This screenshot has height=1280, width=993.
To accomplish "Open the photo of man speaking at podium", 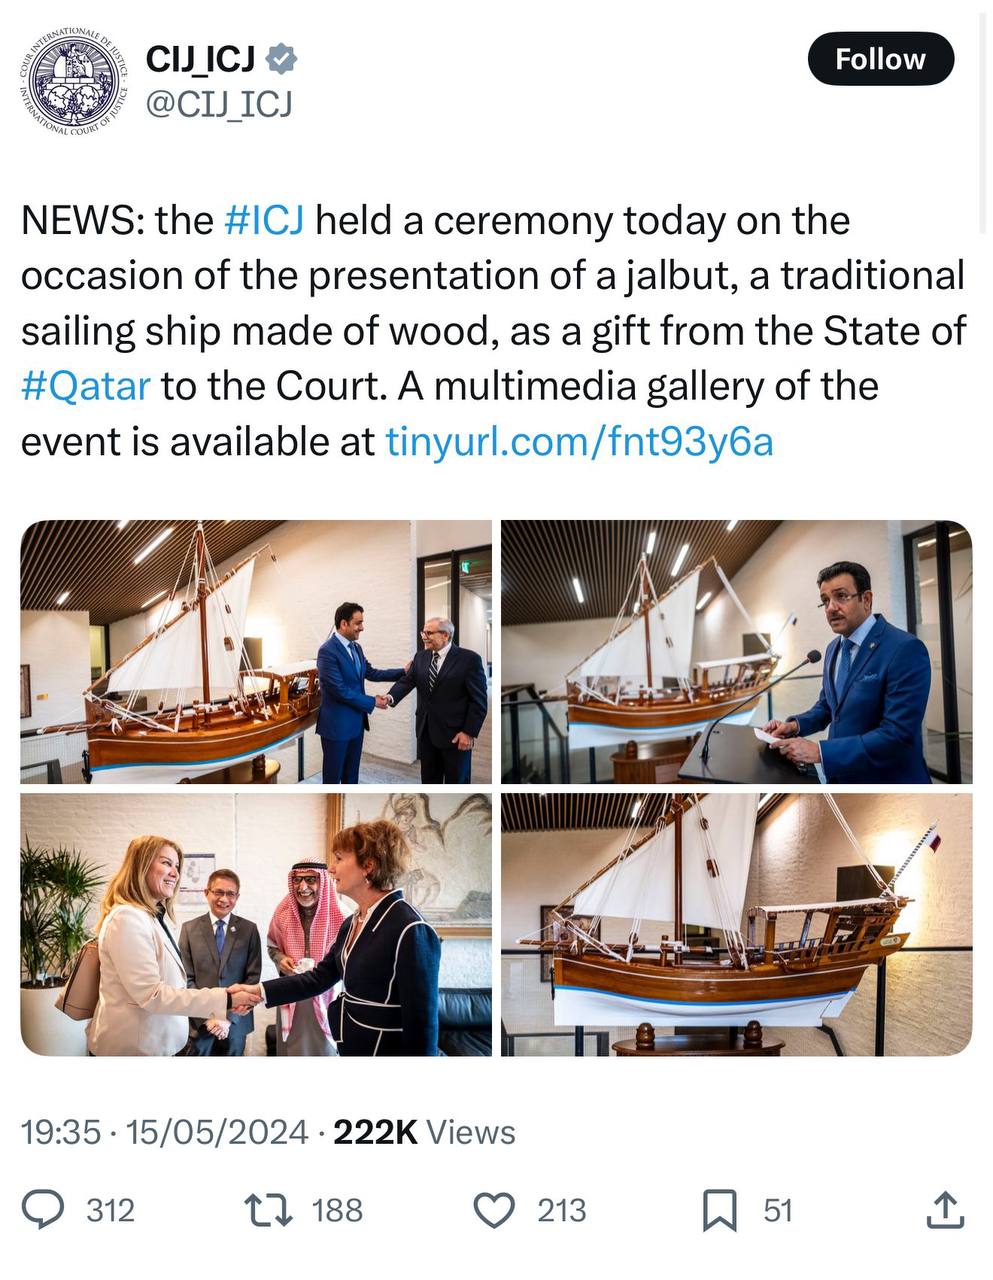I will [x=736, y=651].
